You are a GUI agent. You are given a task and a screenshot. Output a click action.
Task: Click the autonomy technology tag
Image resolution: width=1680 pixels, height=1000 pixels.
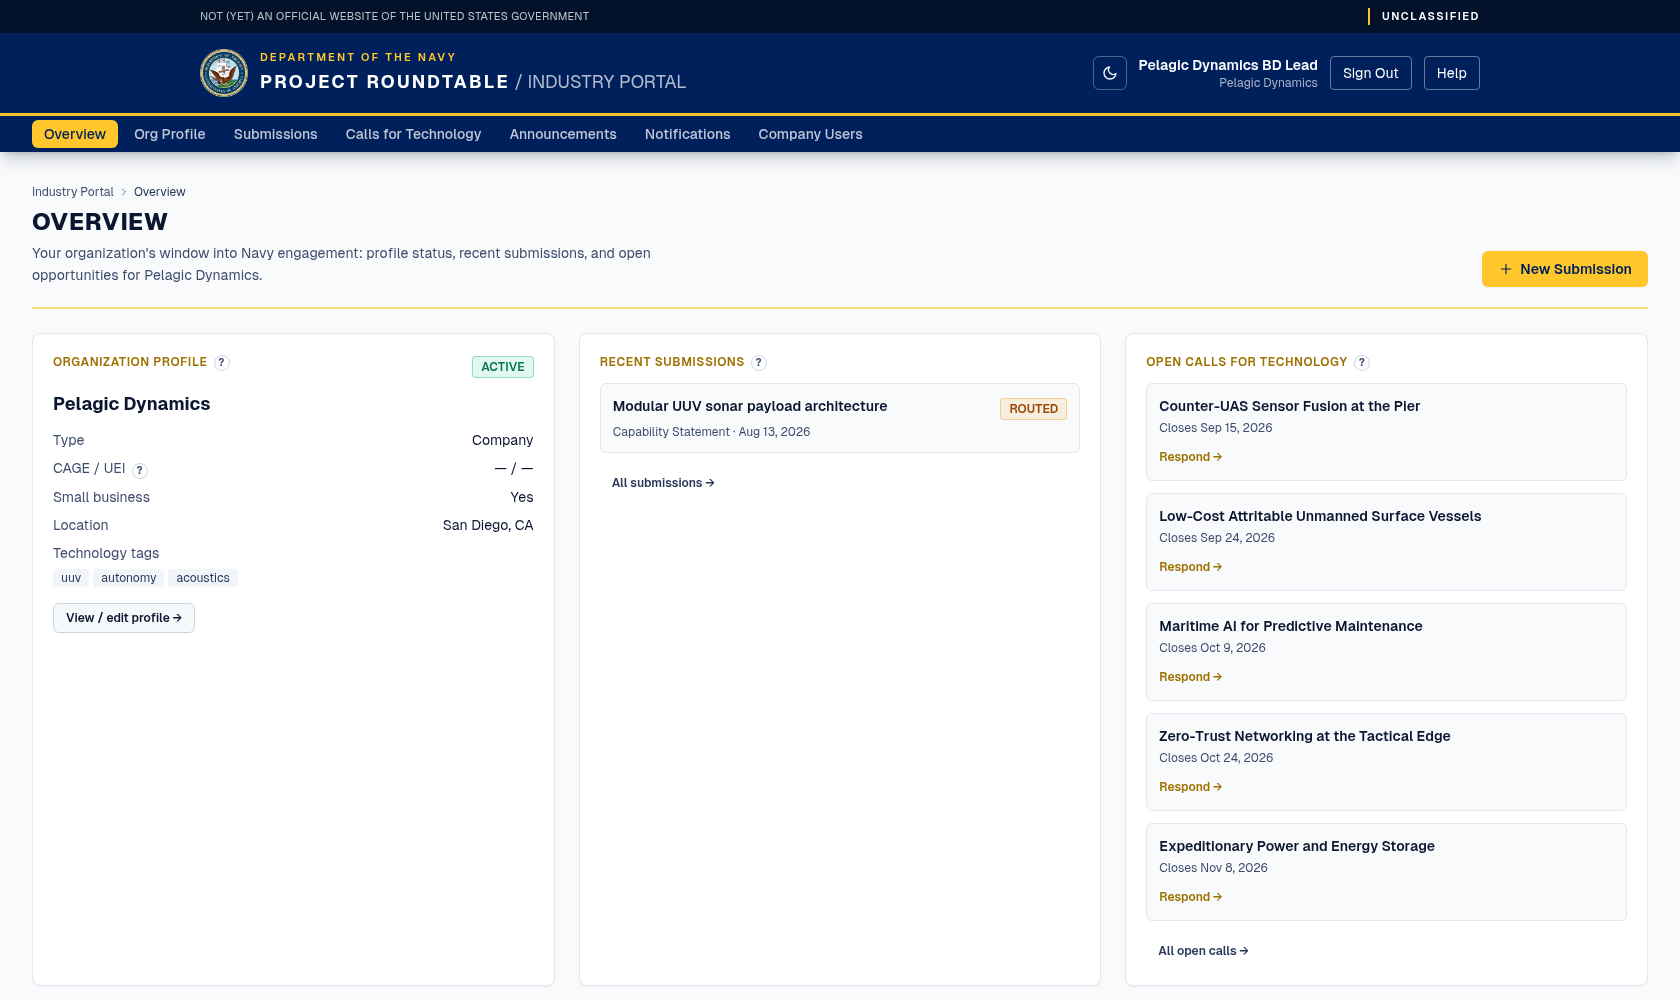(129, 578)
